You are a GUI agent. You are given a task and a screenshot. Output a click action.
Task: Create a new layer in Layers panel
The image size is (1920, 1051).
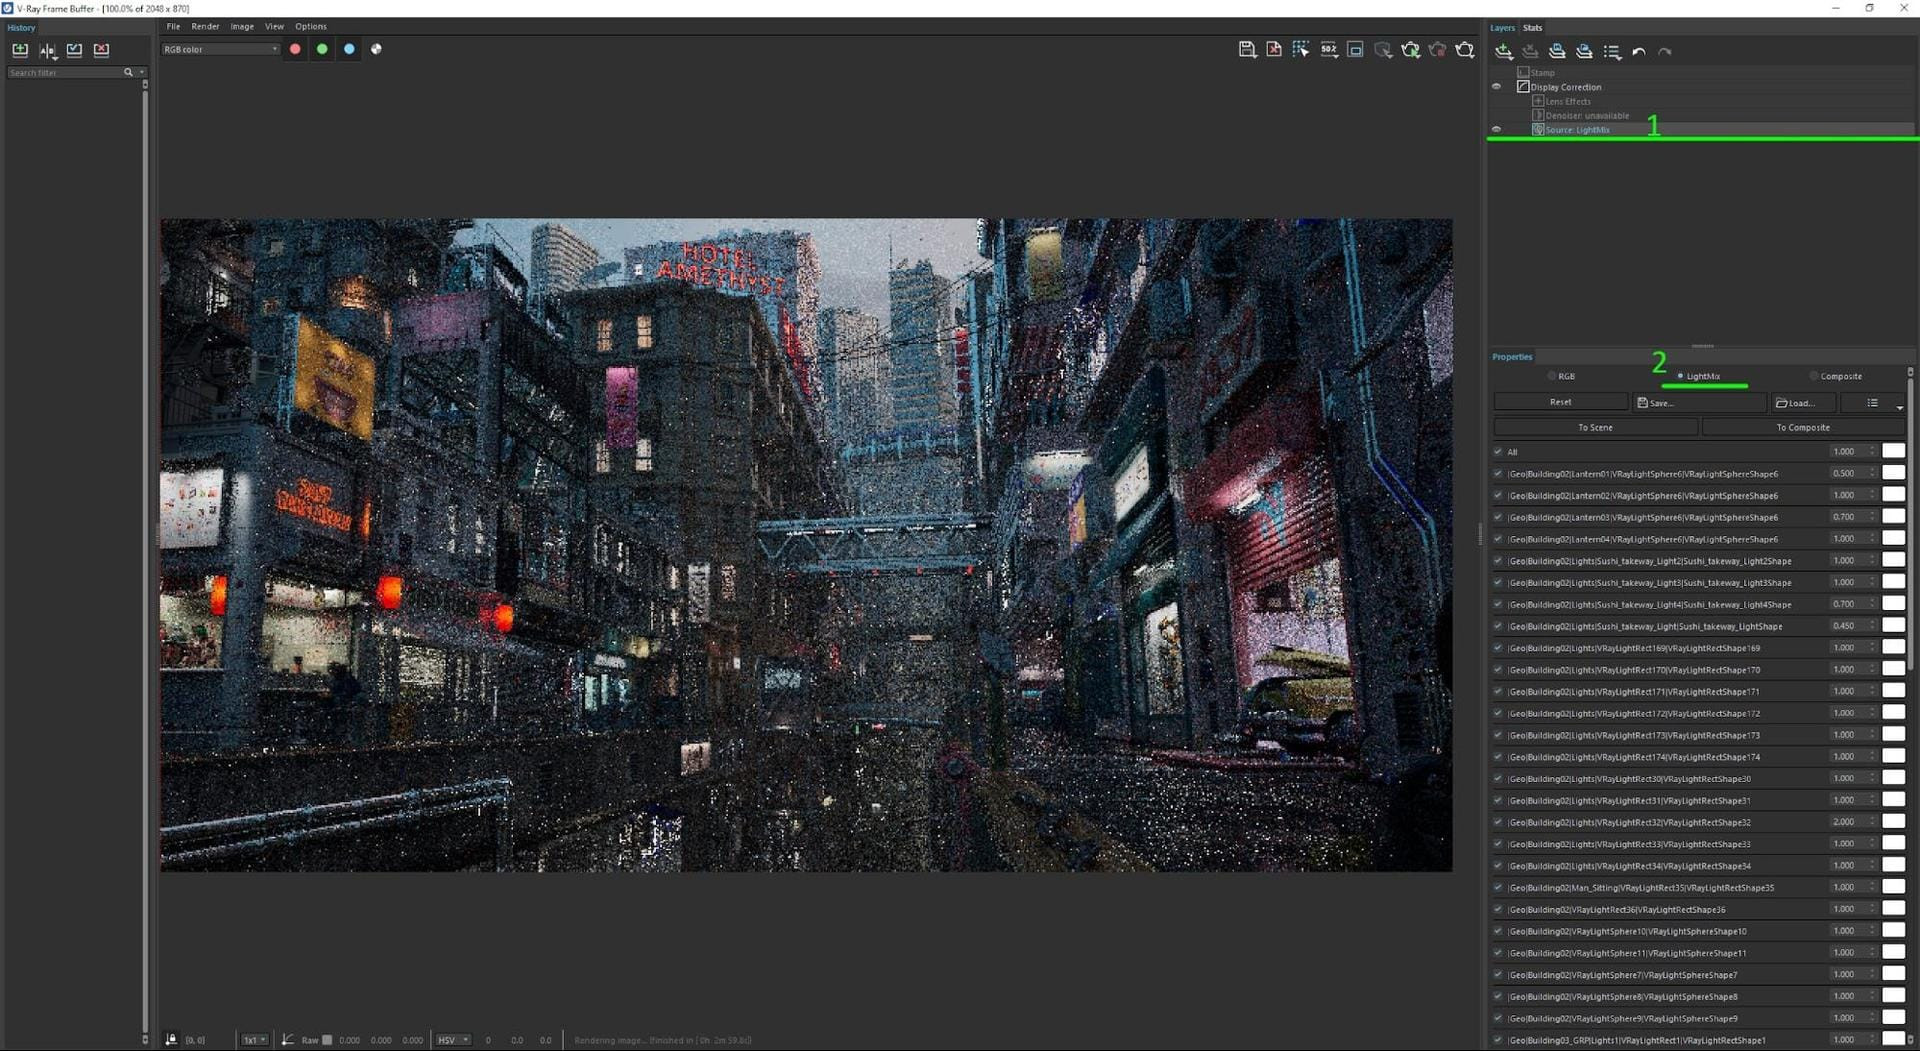1503,51
